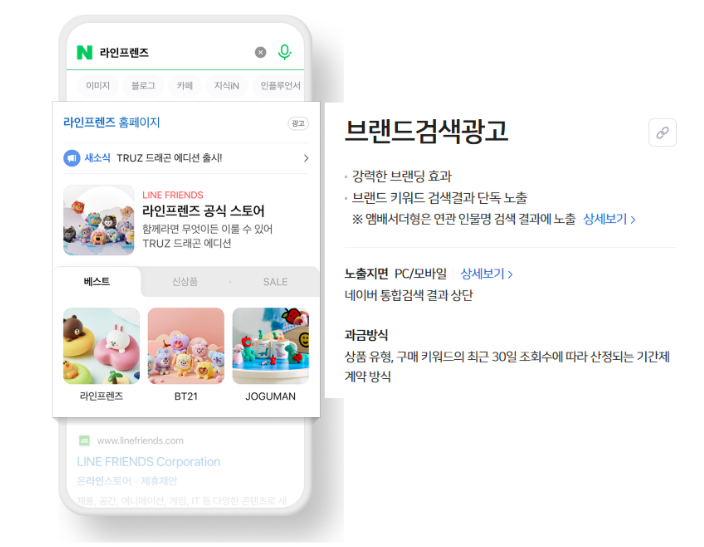Click the BT21 product thumbnail

[x=186, y=346]
